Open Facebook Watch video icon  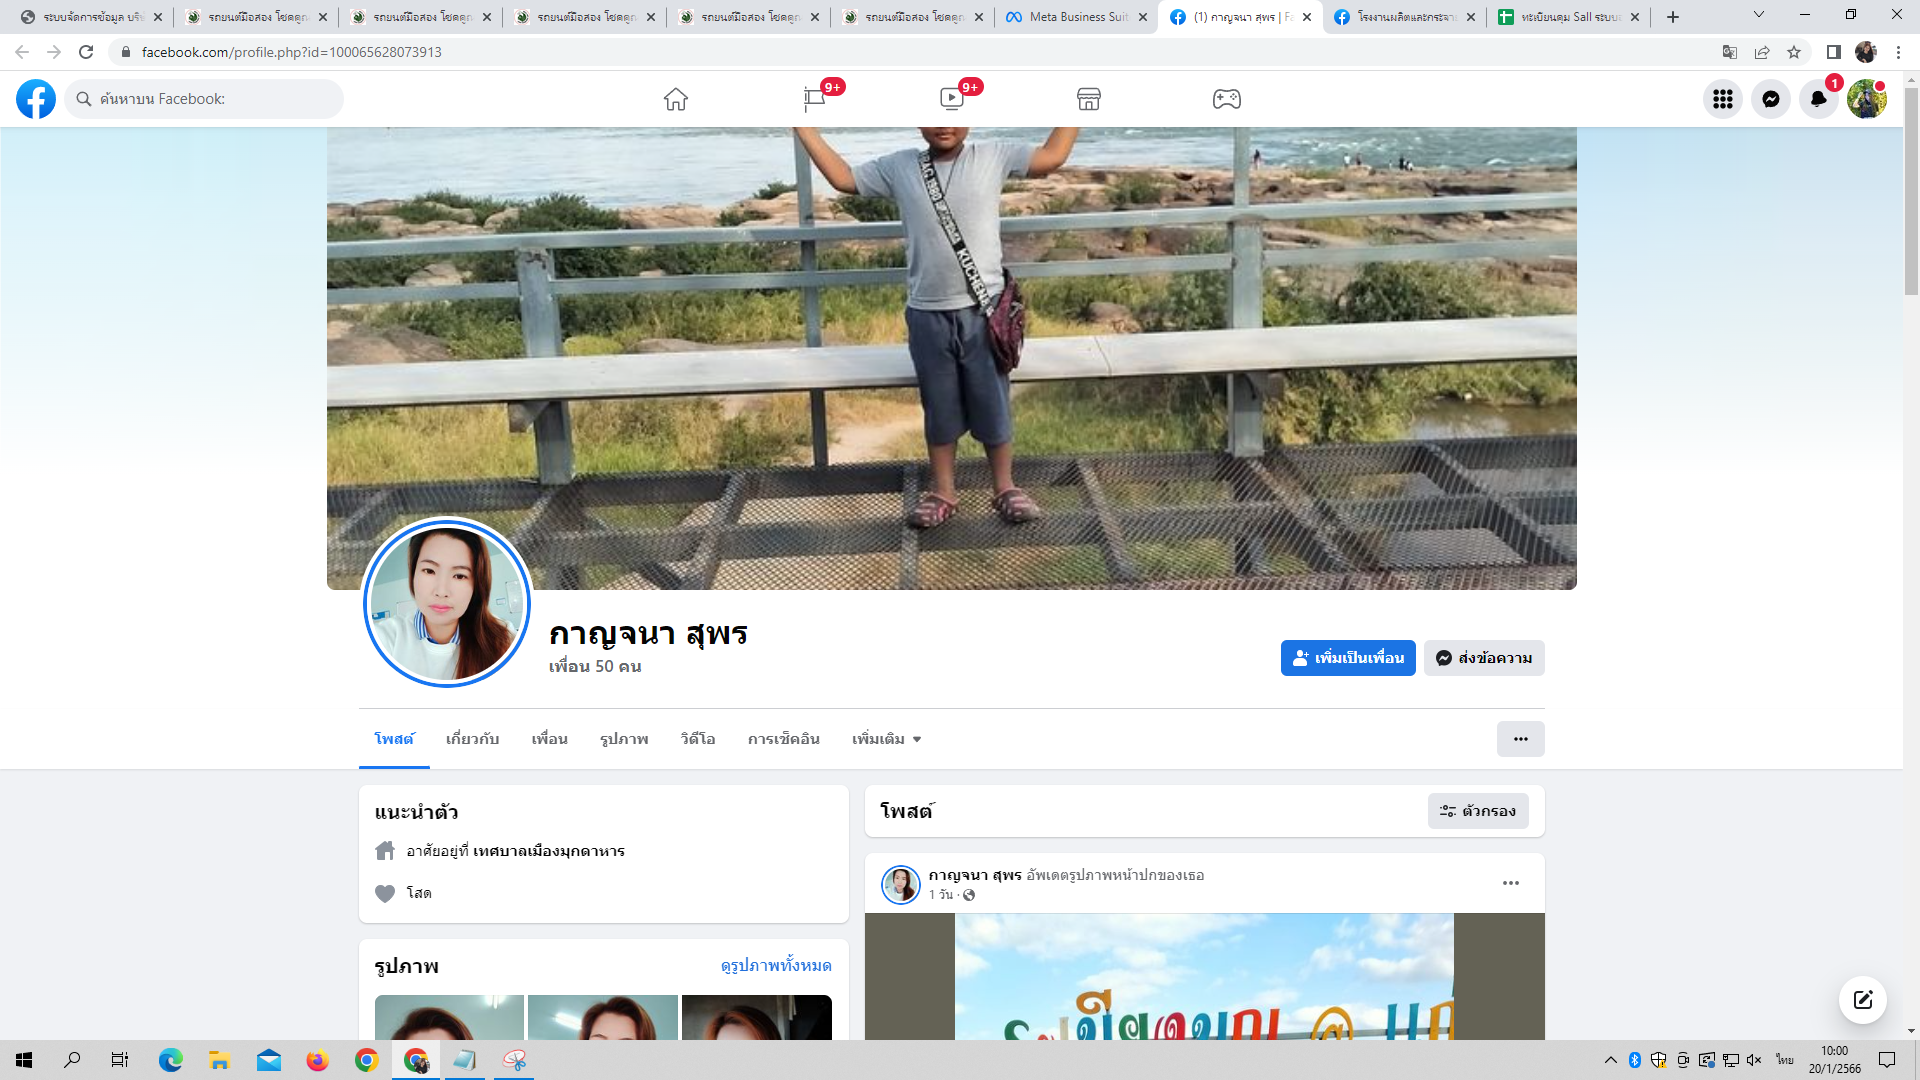952,99
